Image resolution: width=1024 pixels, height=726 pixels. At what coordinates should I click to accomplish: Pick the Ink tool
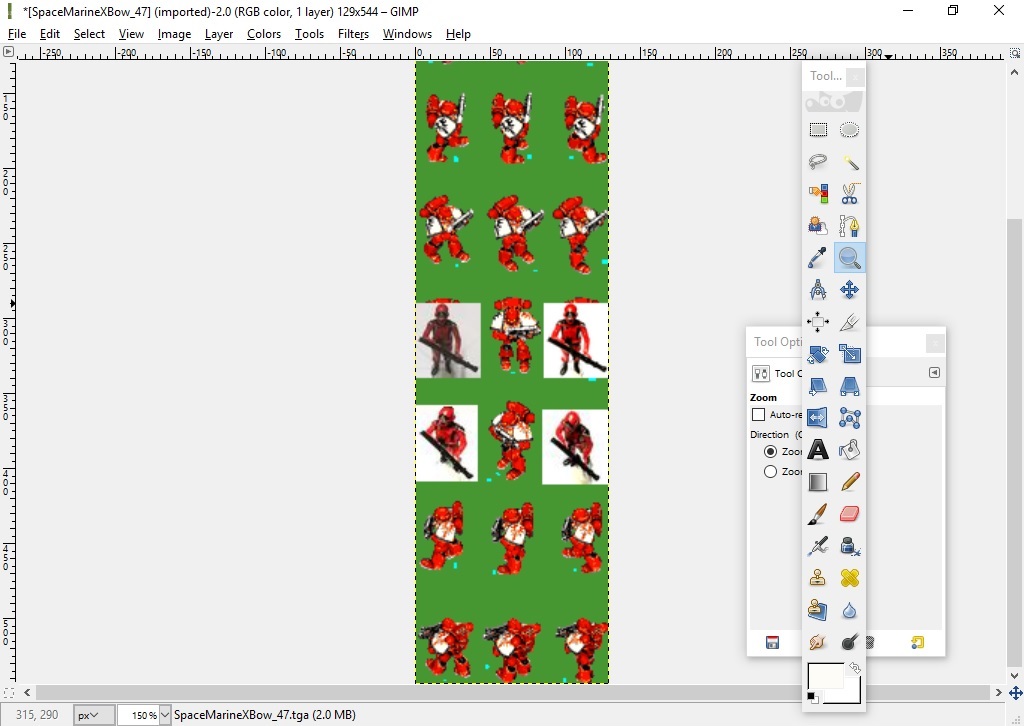click(849, 546)
